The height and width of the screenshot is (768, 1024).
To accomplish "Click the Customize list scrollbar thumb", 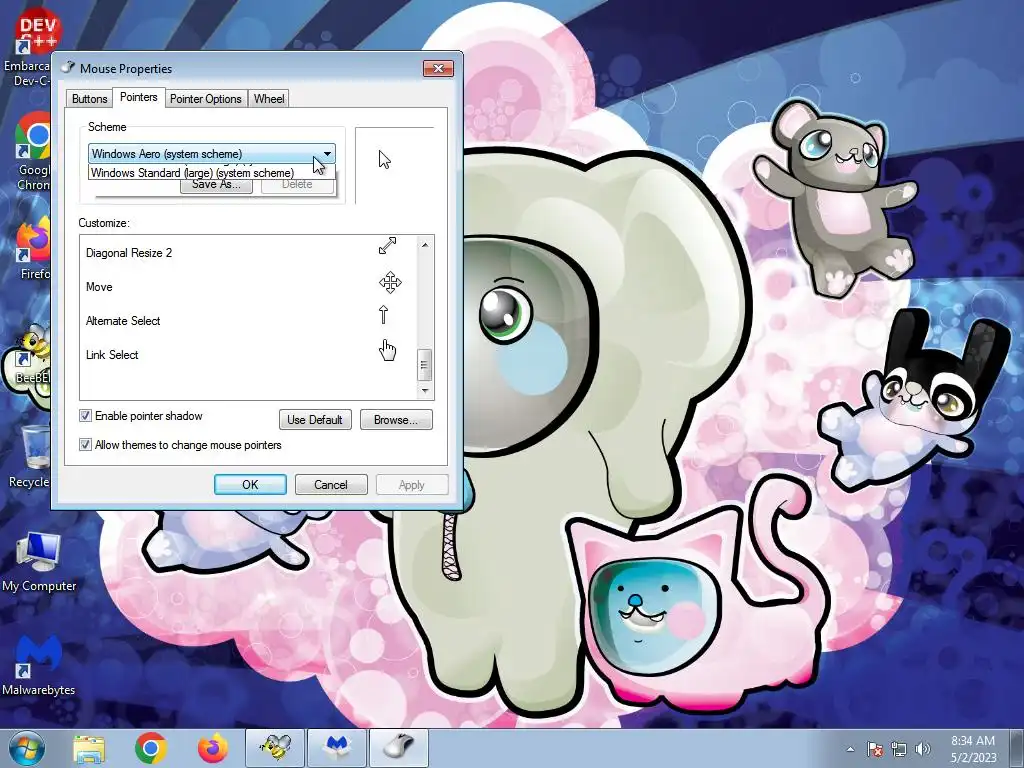I will 424,365.
